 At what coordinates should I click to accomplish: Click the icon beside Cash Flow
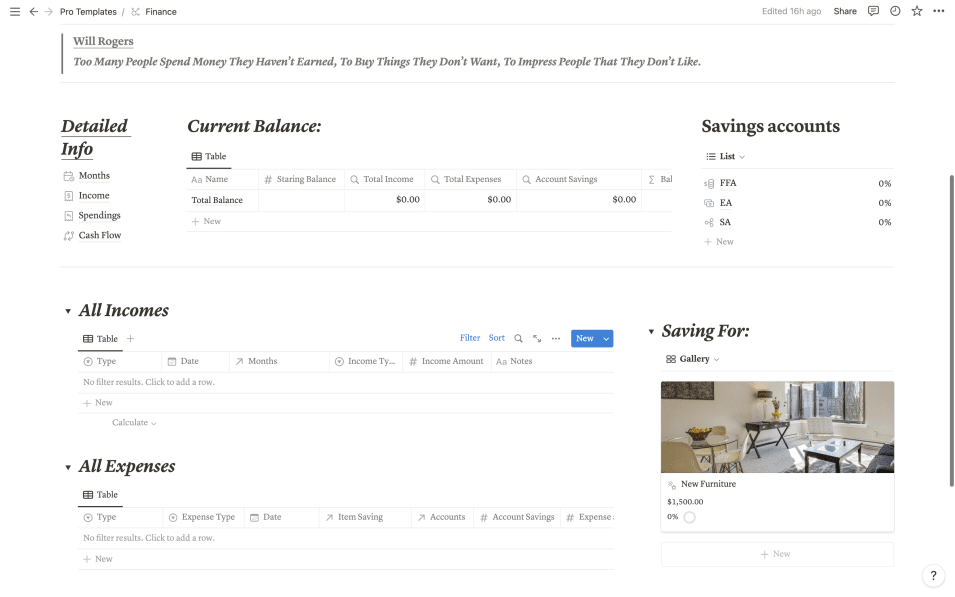(69, 236)
